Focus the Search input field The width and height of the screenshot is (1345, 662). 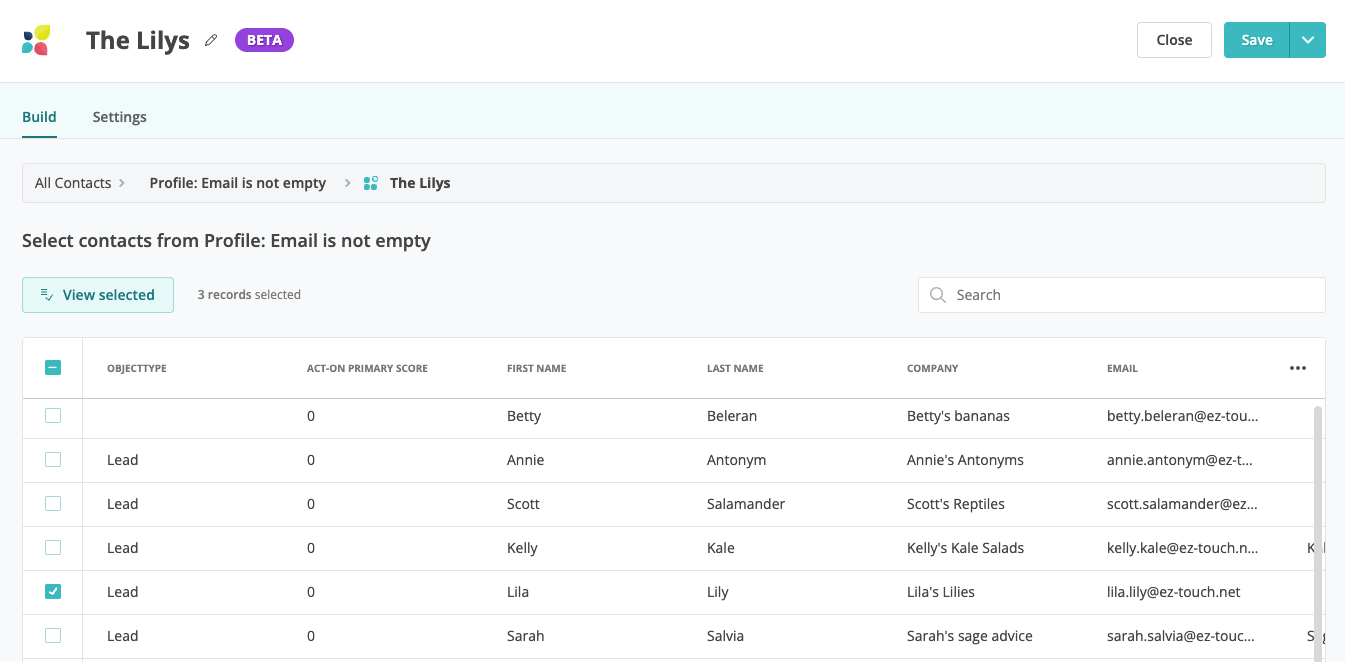(x=1122, y=295)
